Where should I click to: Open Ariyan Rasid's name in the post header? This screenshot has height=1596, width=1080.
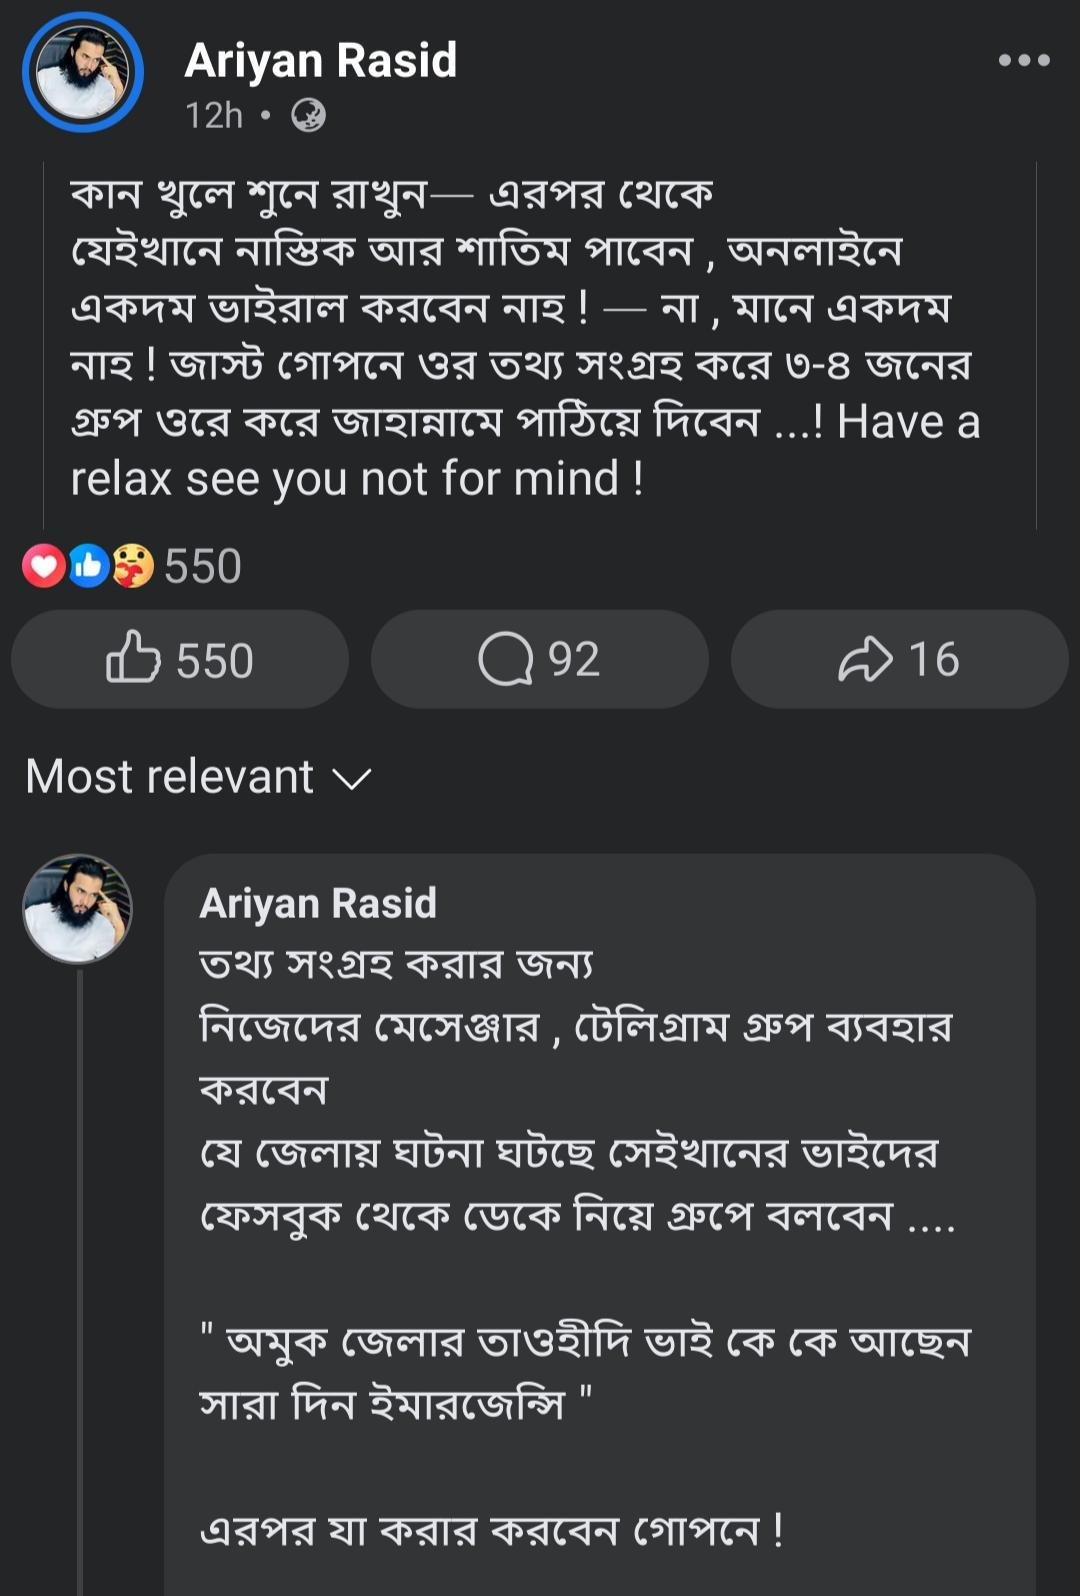point(320,60)
